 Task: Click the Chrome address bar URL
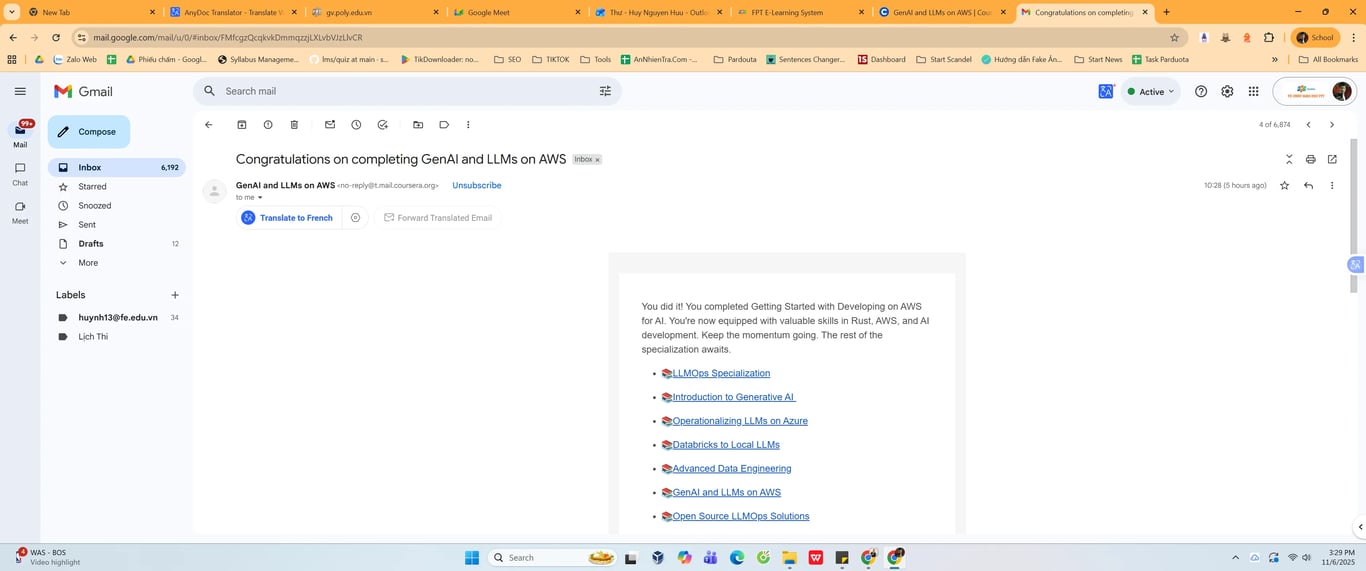click(x=228, y=38)
